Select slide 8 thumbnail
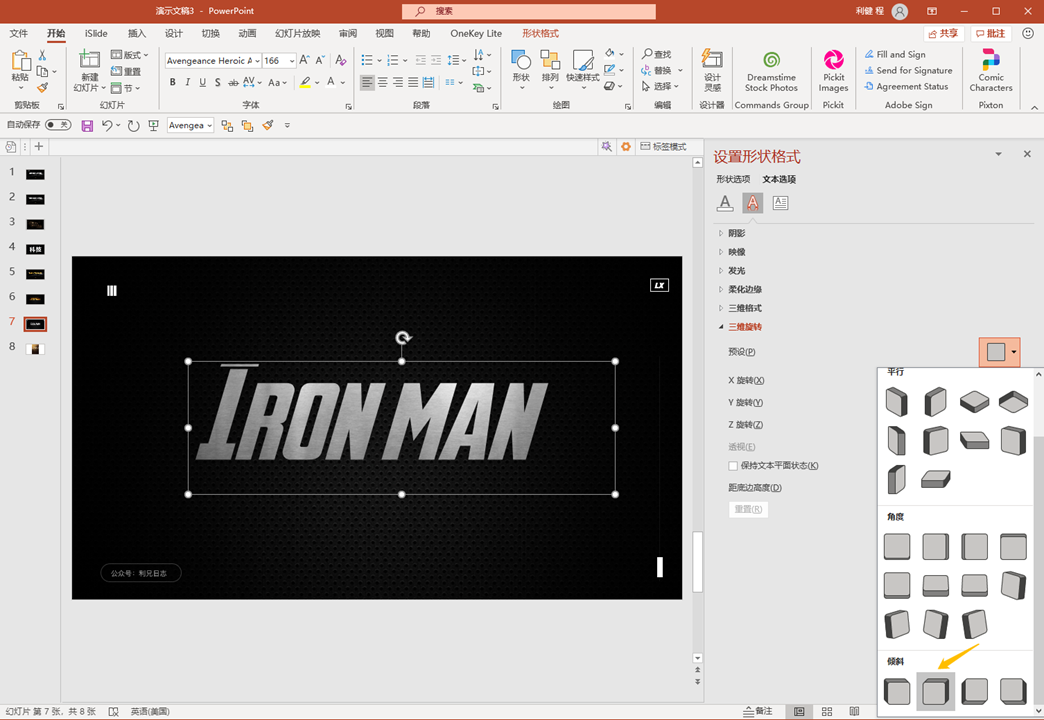 click(35, 349)
